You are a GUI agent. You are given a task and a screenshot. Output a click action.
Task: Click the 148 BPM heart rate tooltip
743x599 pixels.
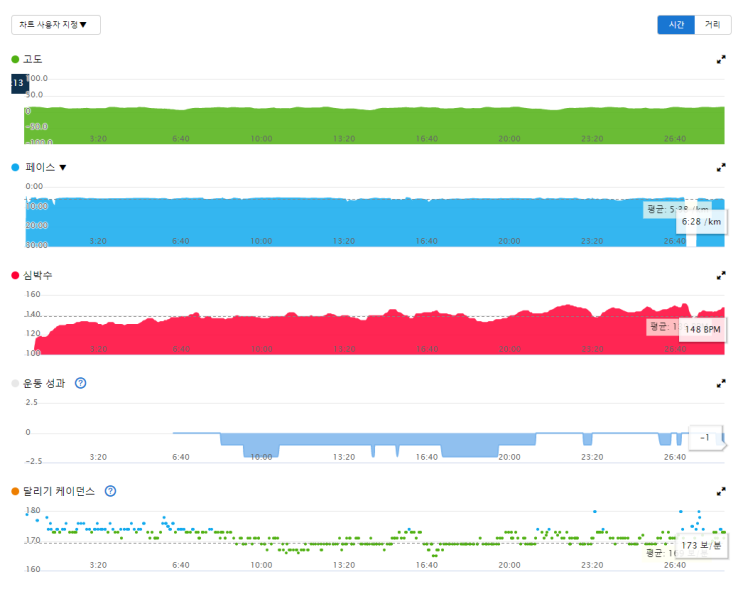(x=702, y=329)
